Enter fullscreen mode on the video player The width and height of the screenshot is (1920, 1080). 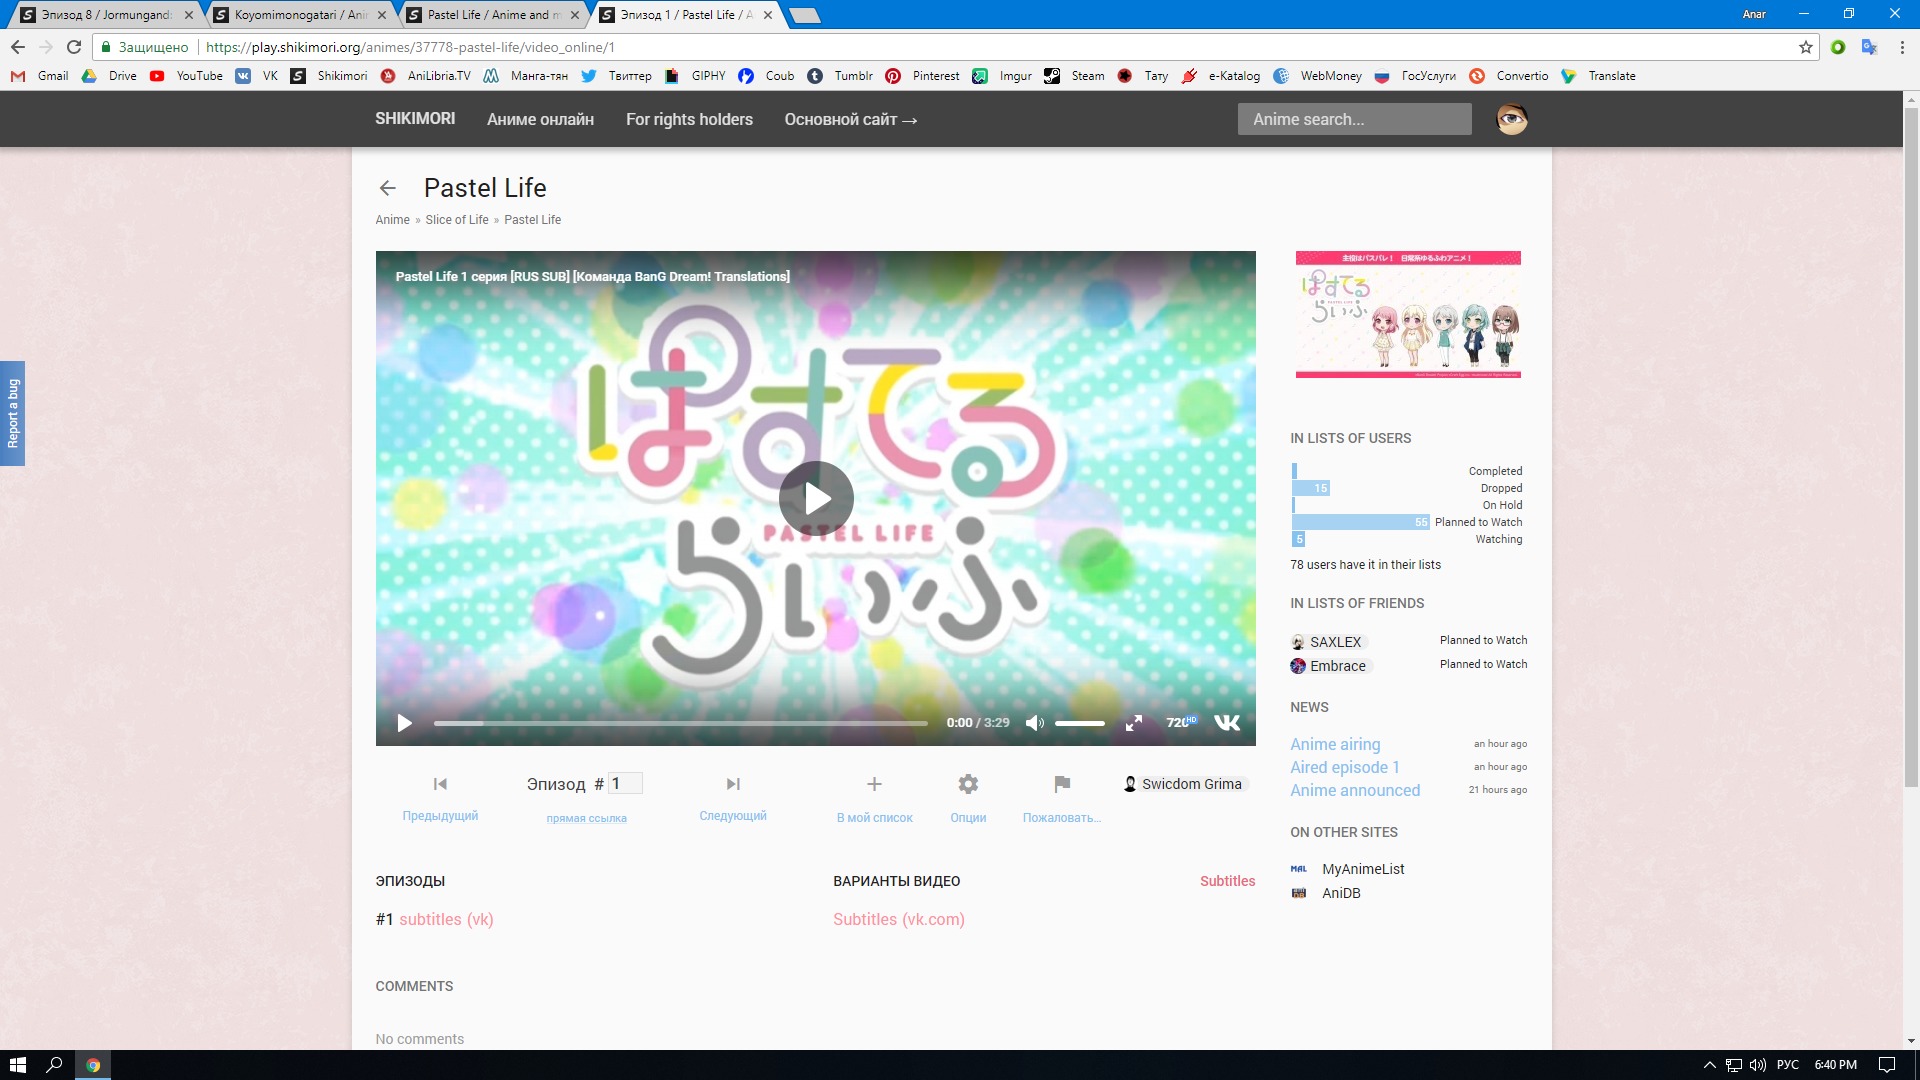(x=1133, y=723)
